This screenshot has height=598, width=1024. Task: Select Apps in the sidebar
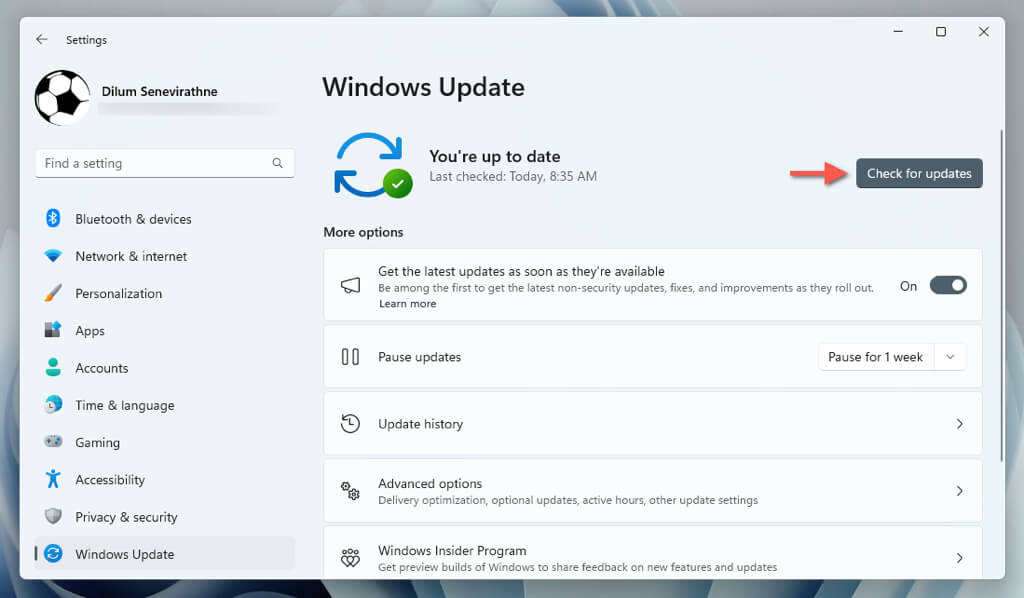coord(165,330)
